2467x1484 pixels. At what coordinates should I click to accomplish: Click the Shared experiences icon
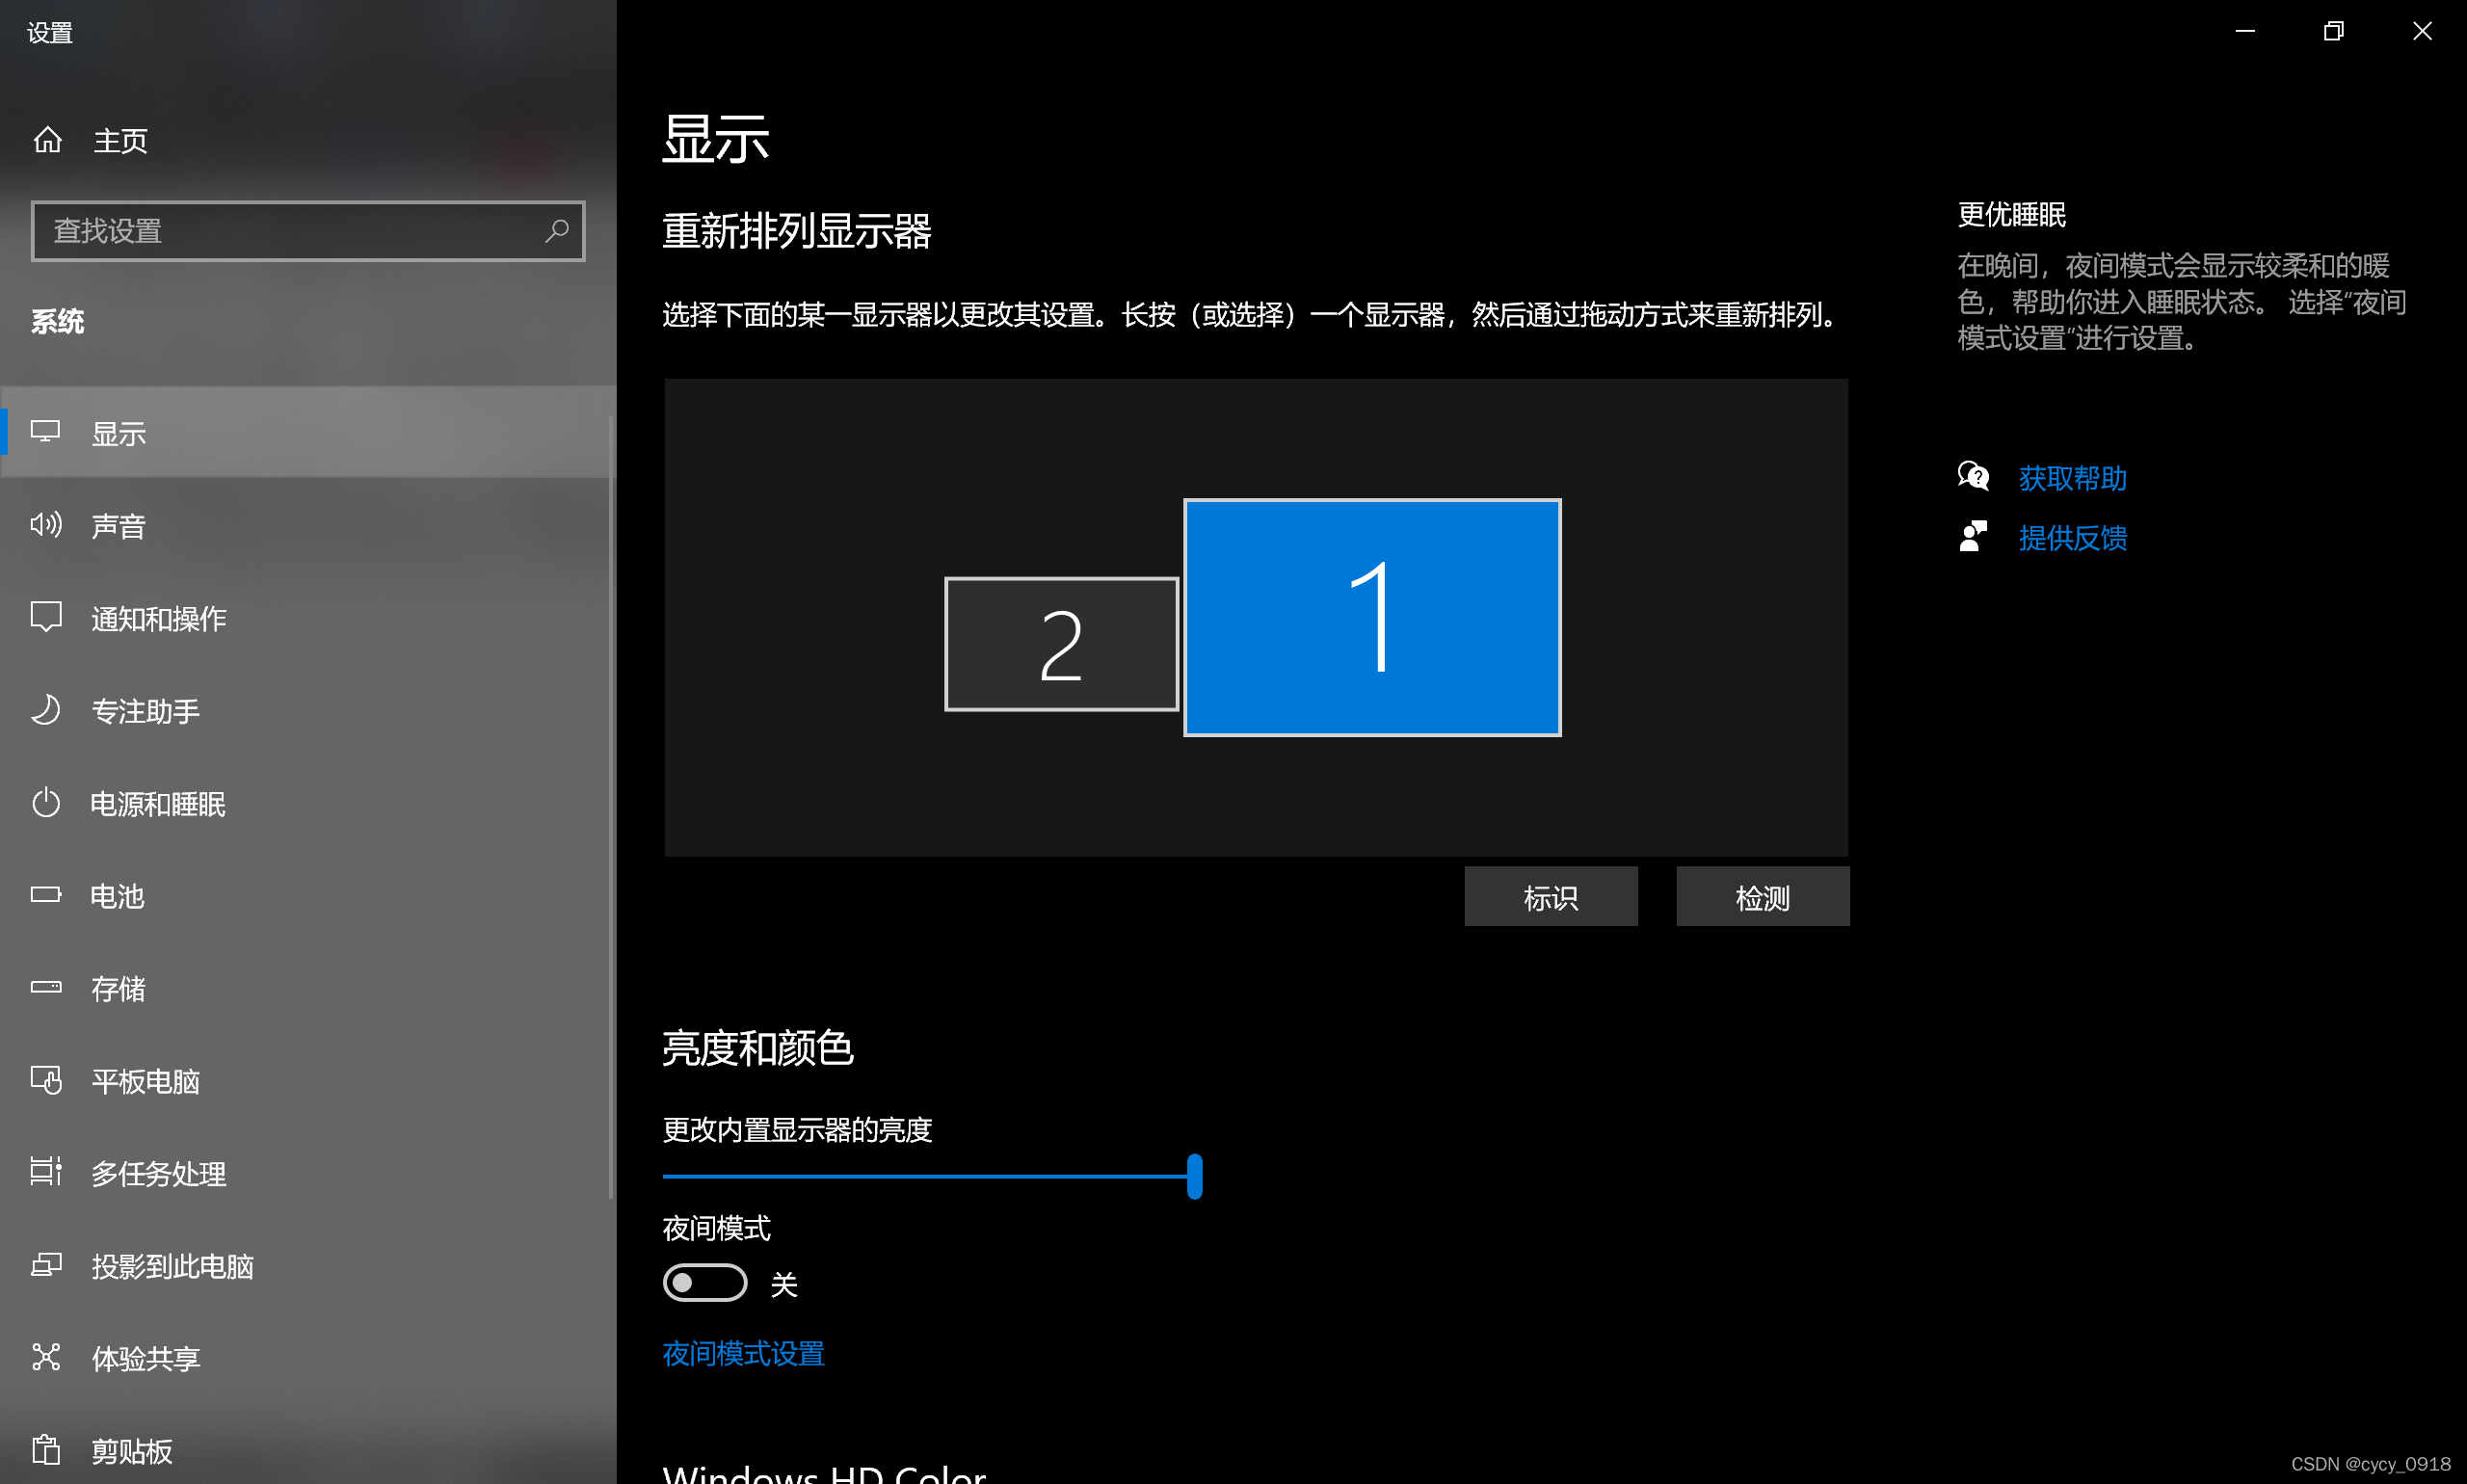pos(46,1357)
